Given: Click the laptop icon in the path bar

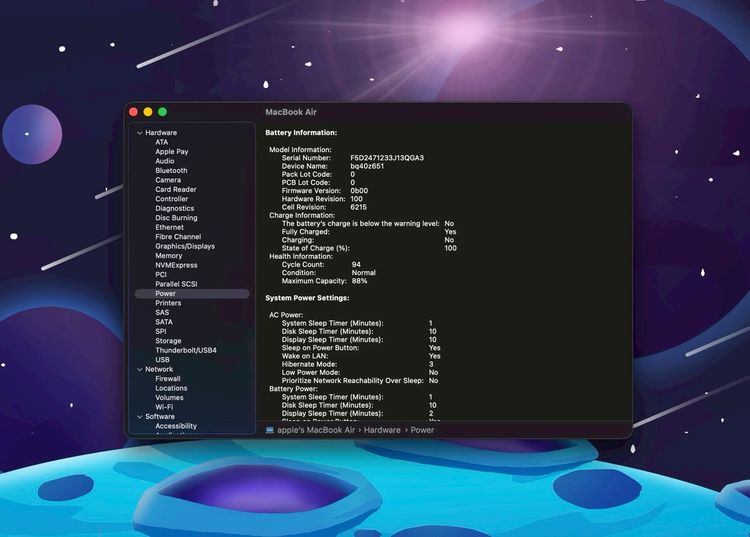Looking at the screenshot, I should (x=270, y=429).
